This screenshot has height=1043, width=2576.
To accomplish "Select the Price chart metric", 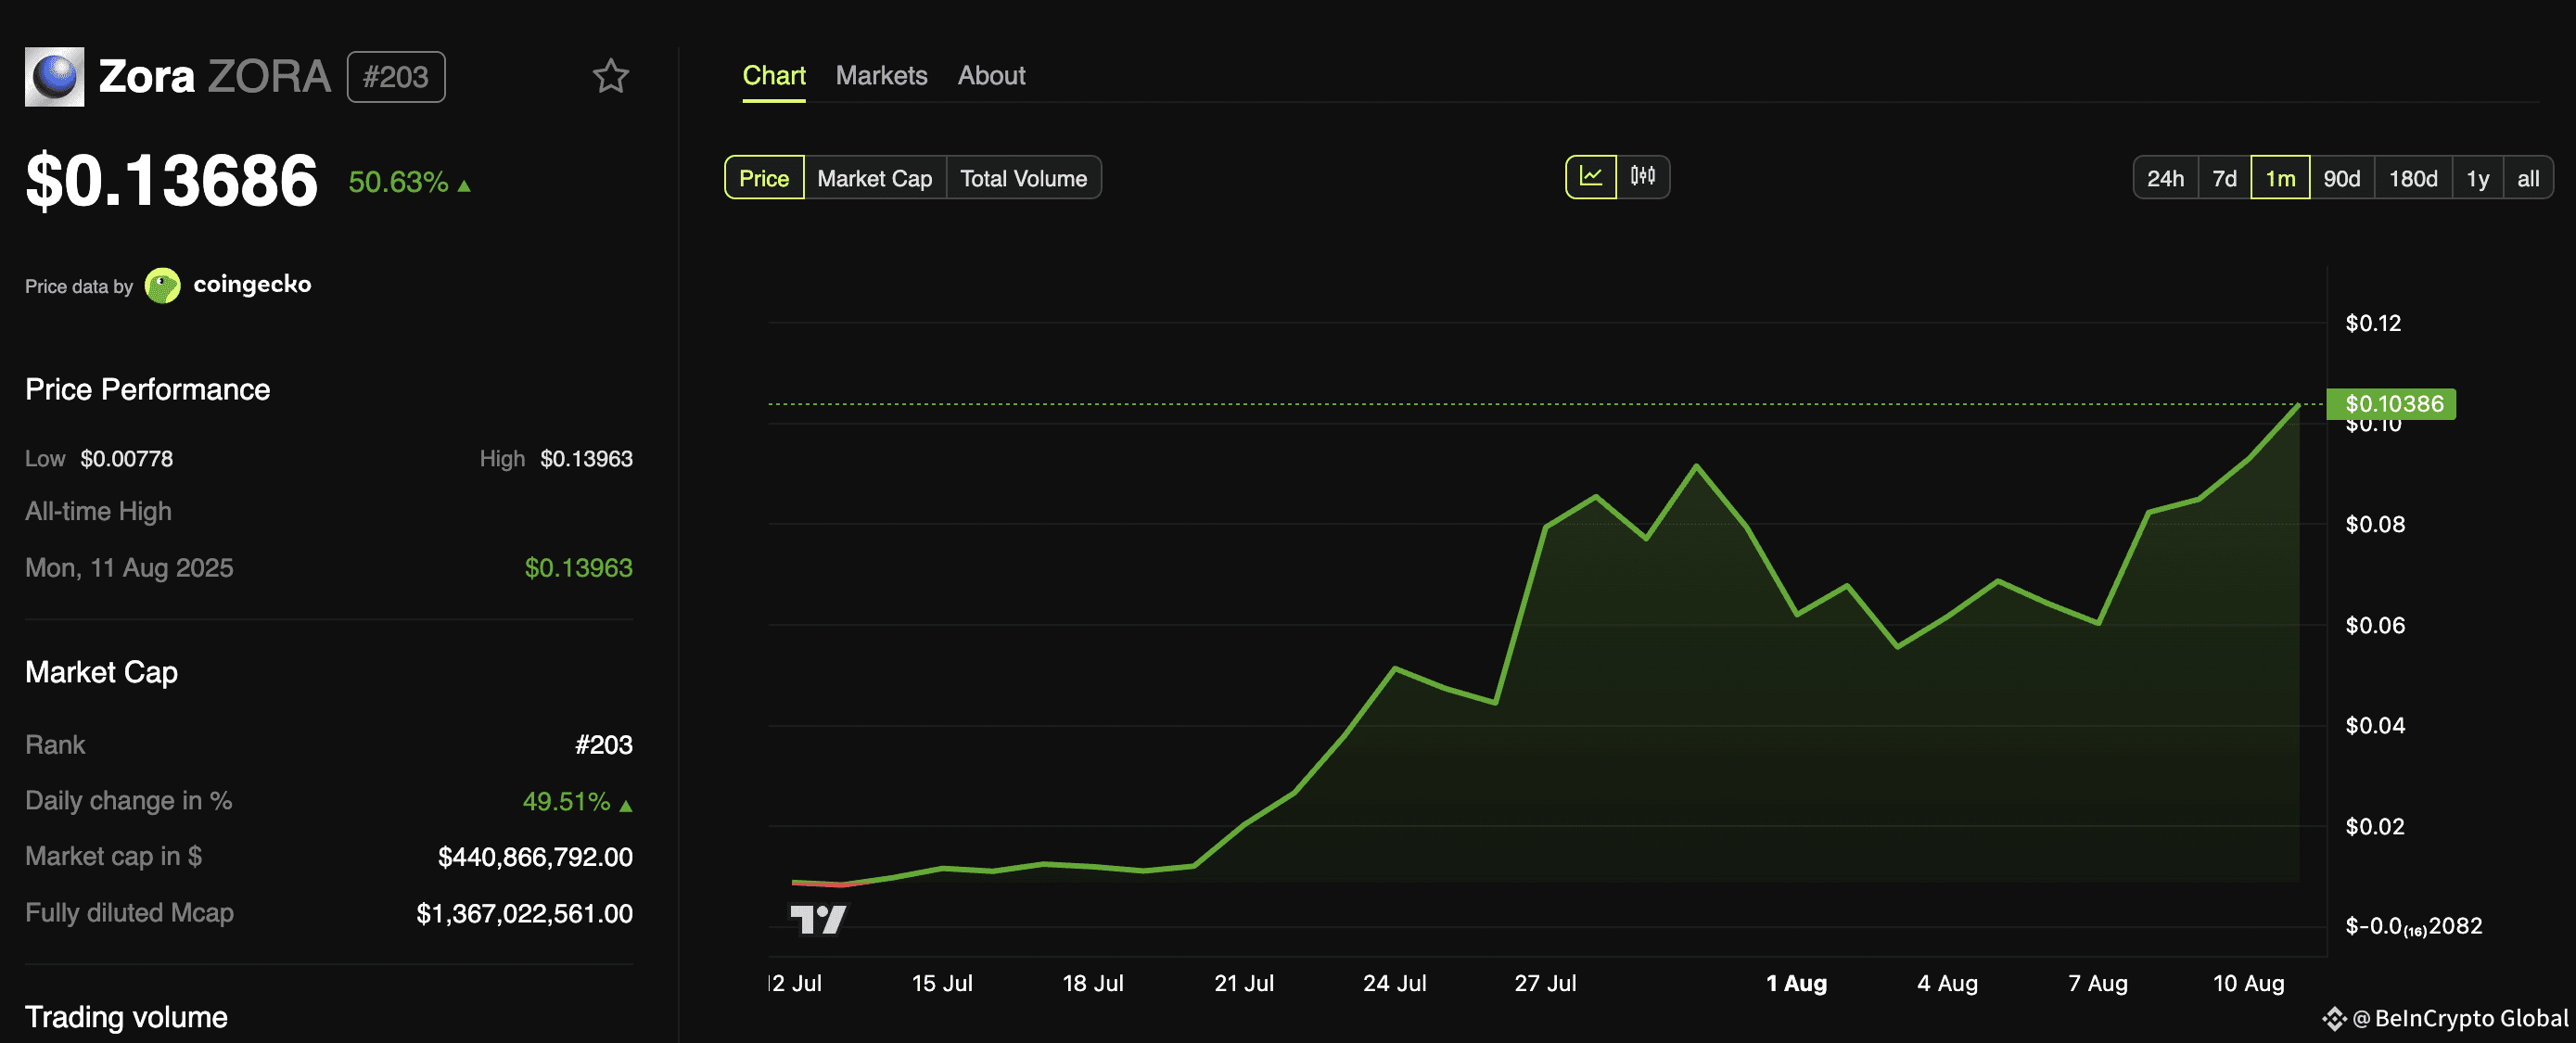I will (764, 178).
